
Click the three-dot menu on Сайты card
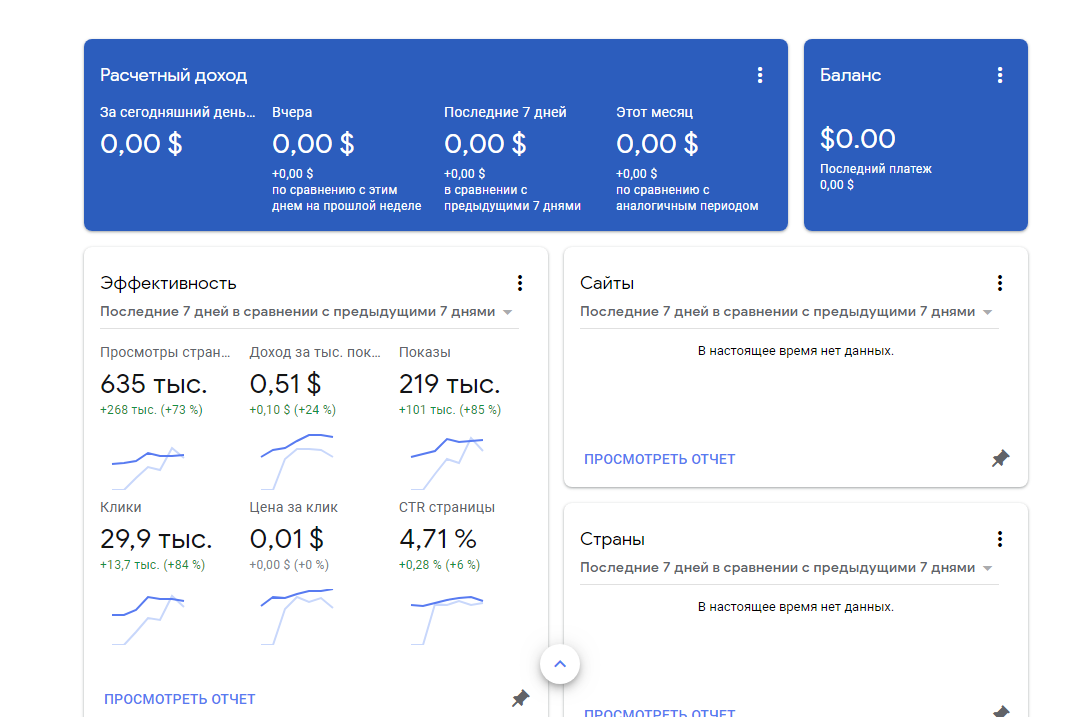pos(1000,283)
